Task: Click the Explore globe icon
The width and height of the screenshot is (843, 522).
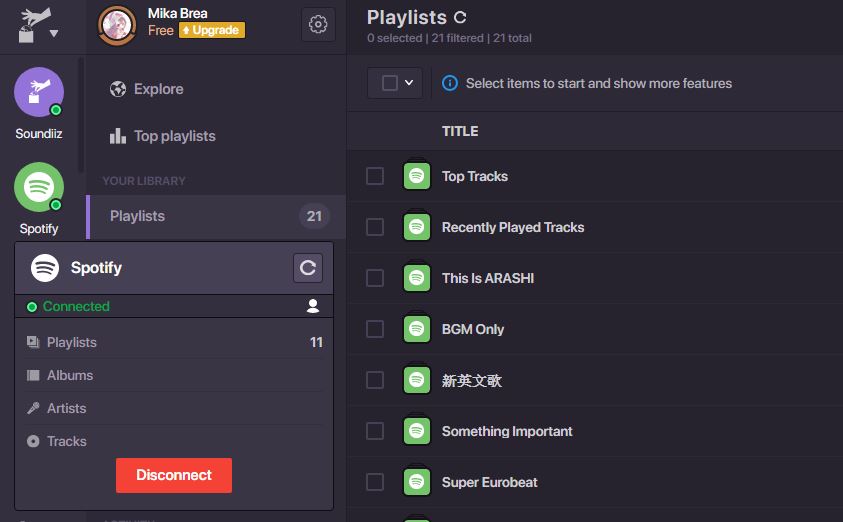Action: tap(118, 89)
